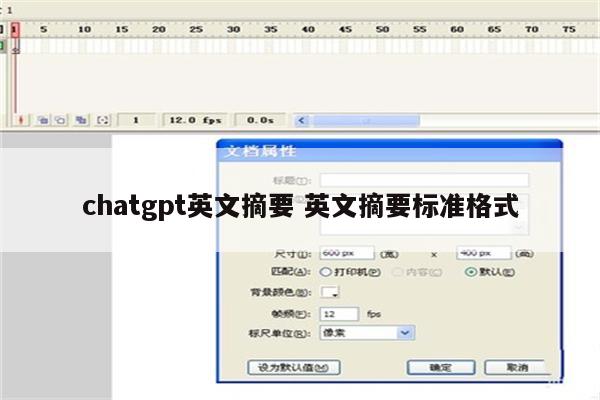The width and height of the screenshot is (600, 400).
Task: Click the 确定 button
Action: click(x=441, y=367)
